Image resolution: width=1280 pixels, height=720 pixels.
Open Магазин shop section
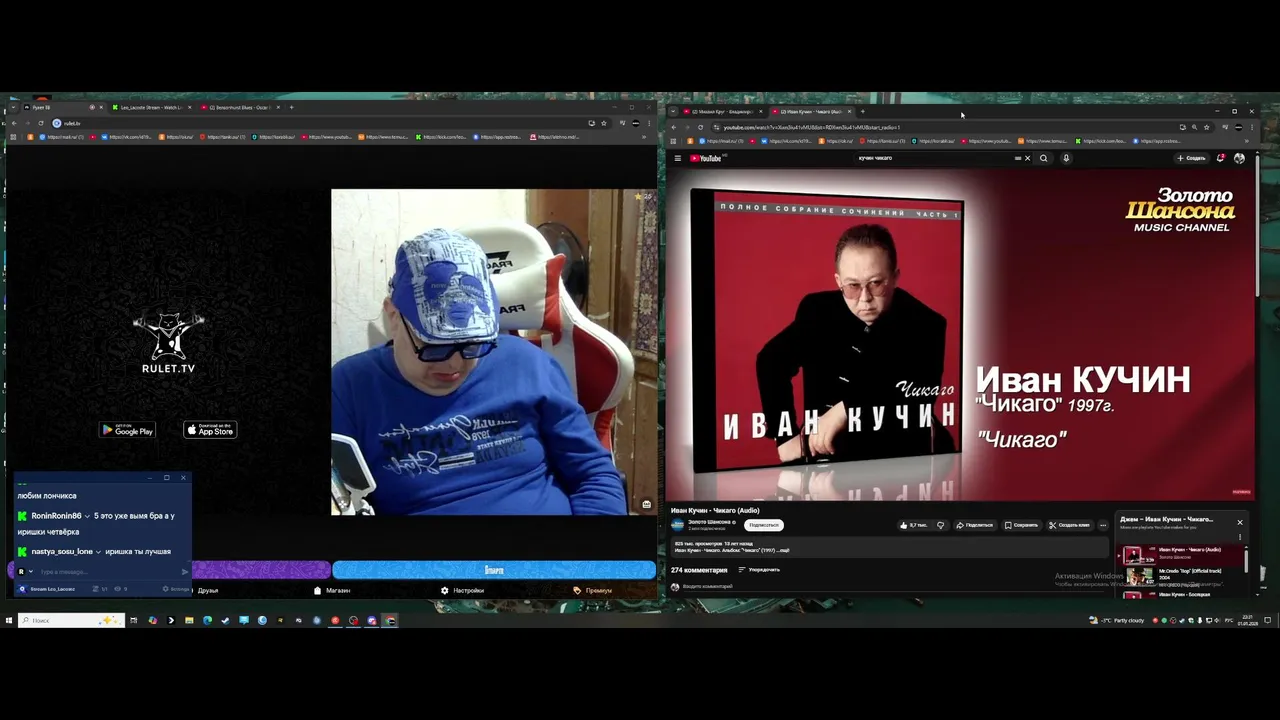[332, 590]
